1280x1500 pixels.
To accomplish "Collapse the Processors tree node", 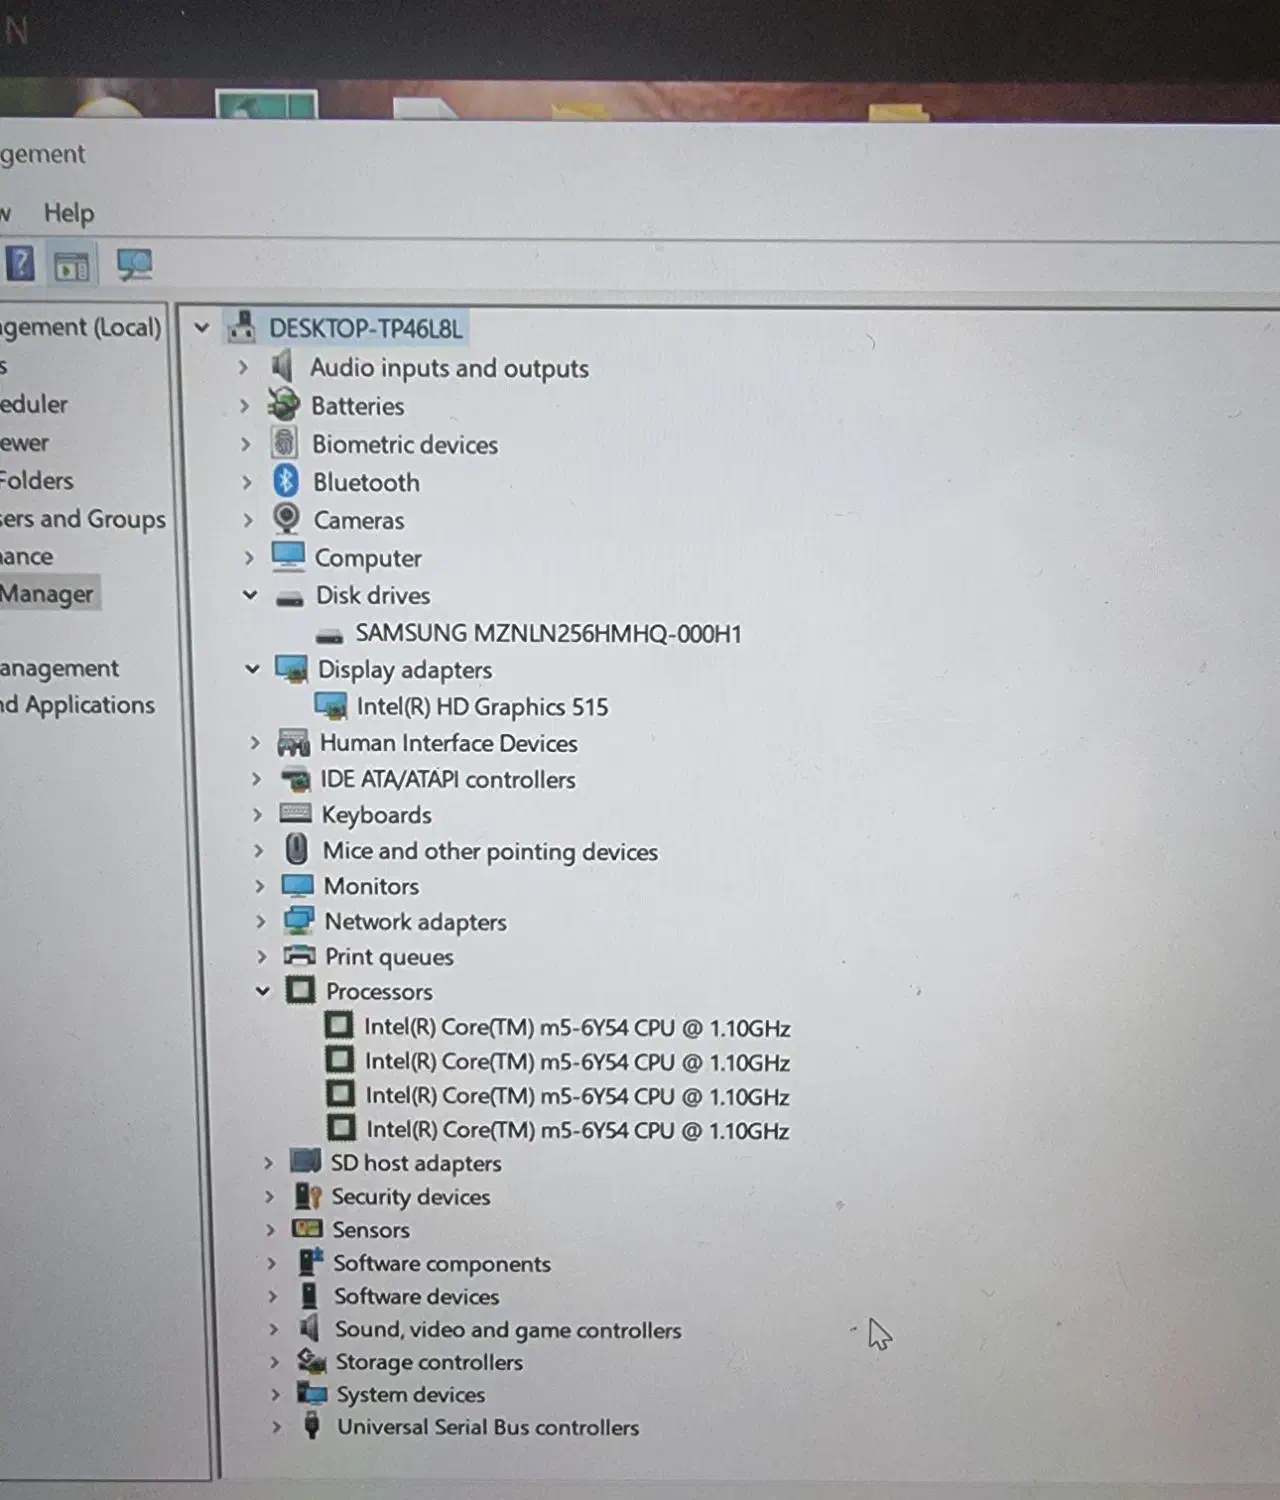I will (x=262, y=991).
